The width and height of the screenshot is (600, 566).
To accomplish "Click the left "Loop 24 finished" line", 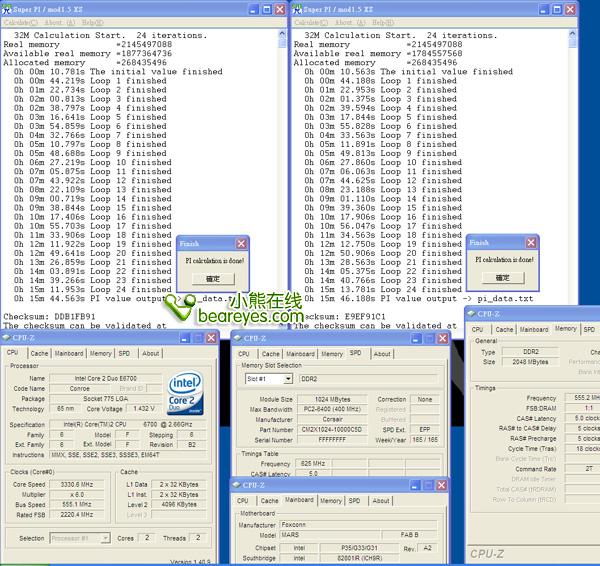I will click(93, 289).
